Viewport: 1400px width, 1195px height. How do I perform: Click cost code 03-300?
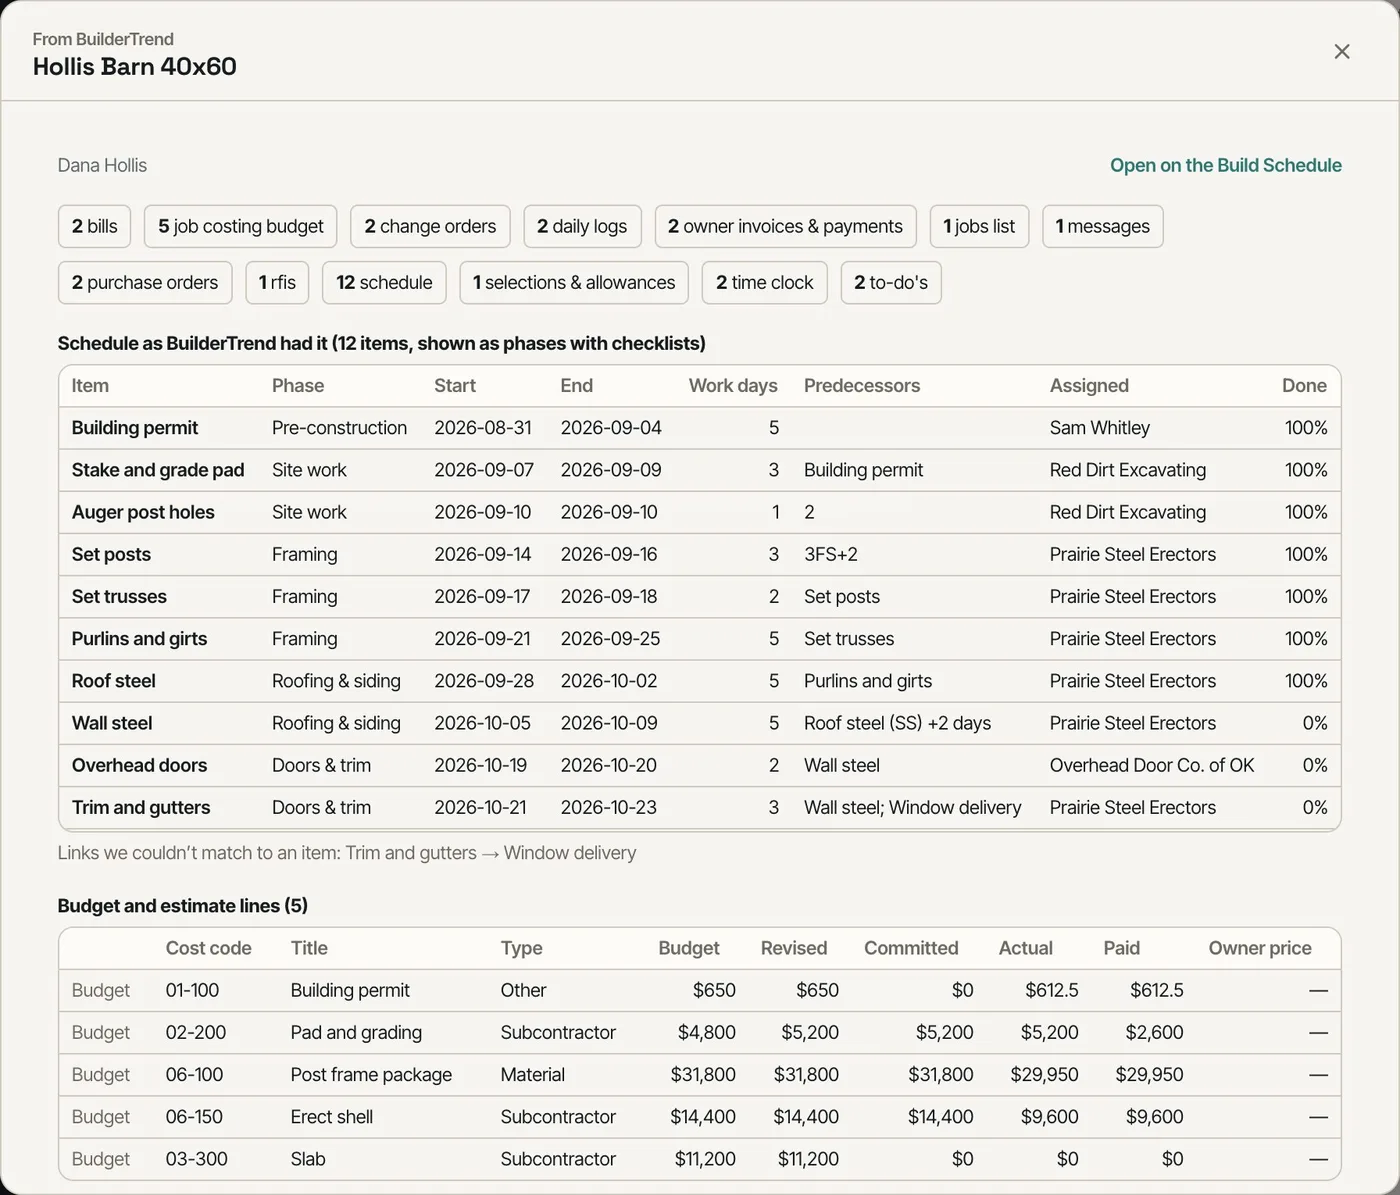pos(197,1159)
